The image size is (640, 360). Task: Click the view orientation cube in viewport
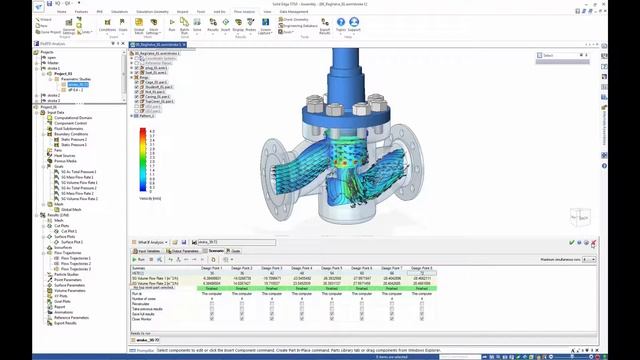[580, 217]
